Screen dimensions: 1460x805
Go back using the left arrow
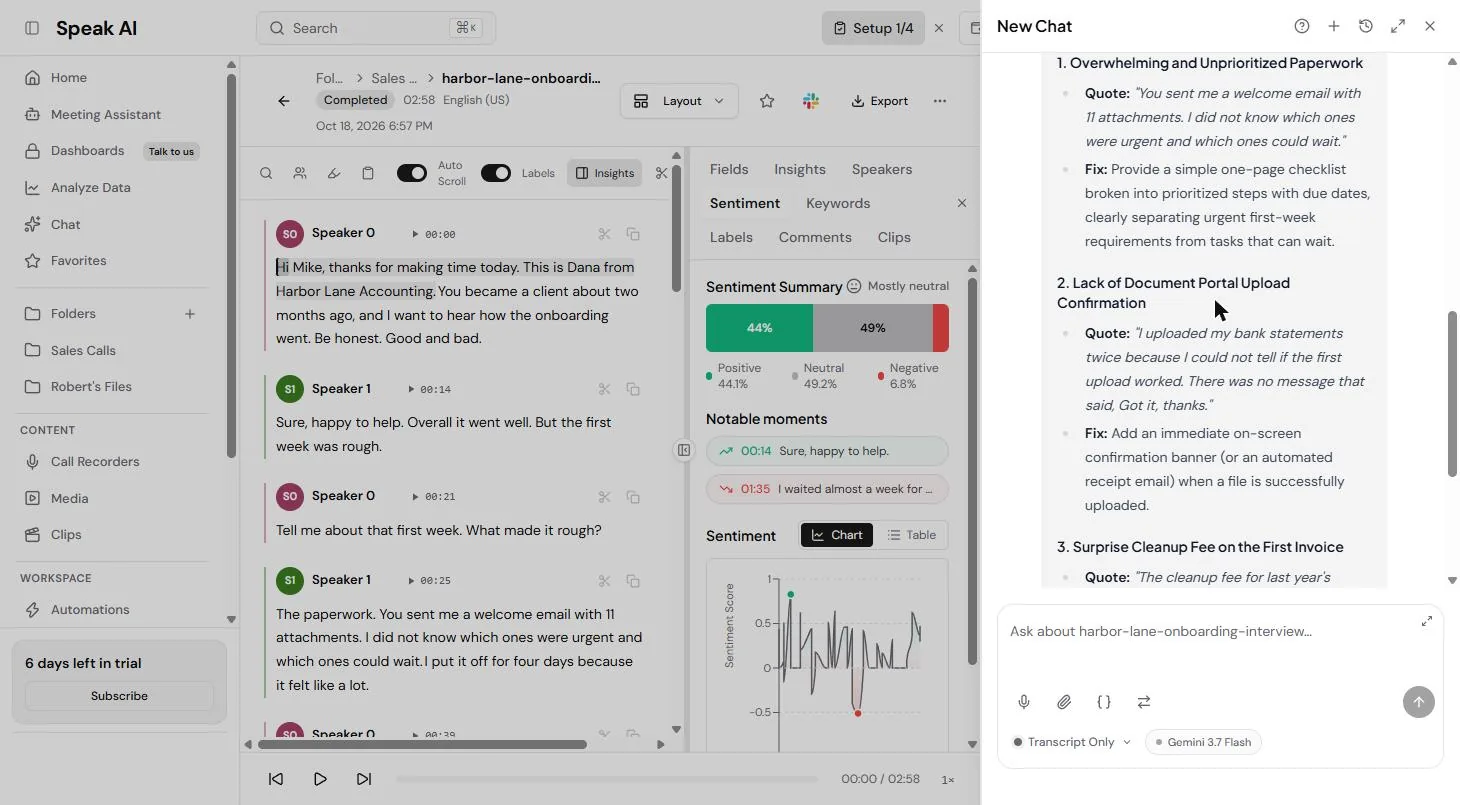tap(284, 101)
